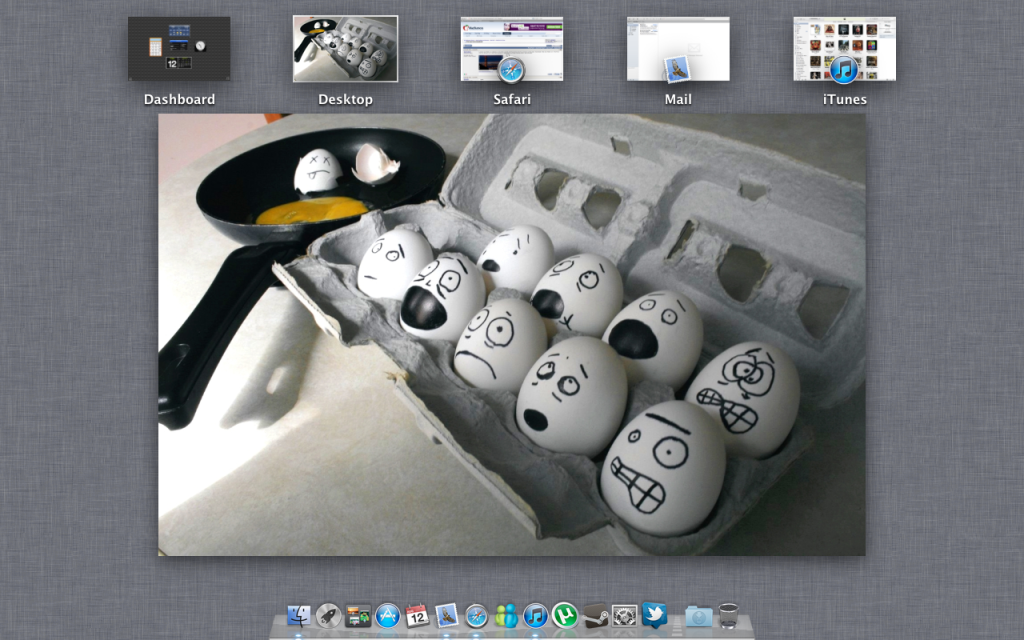Viewport: 1024px width, 640px height.
Task: Switch to the Dashboard space thumbnail
Action: coord(179,49)
